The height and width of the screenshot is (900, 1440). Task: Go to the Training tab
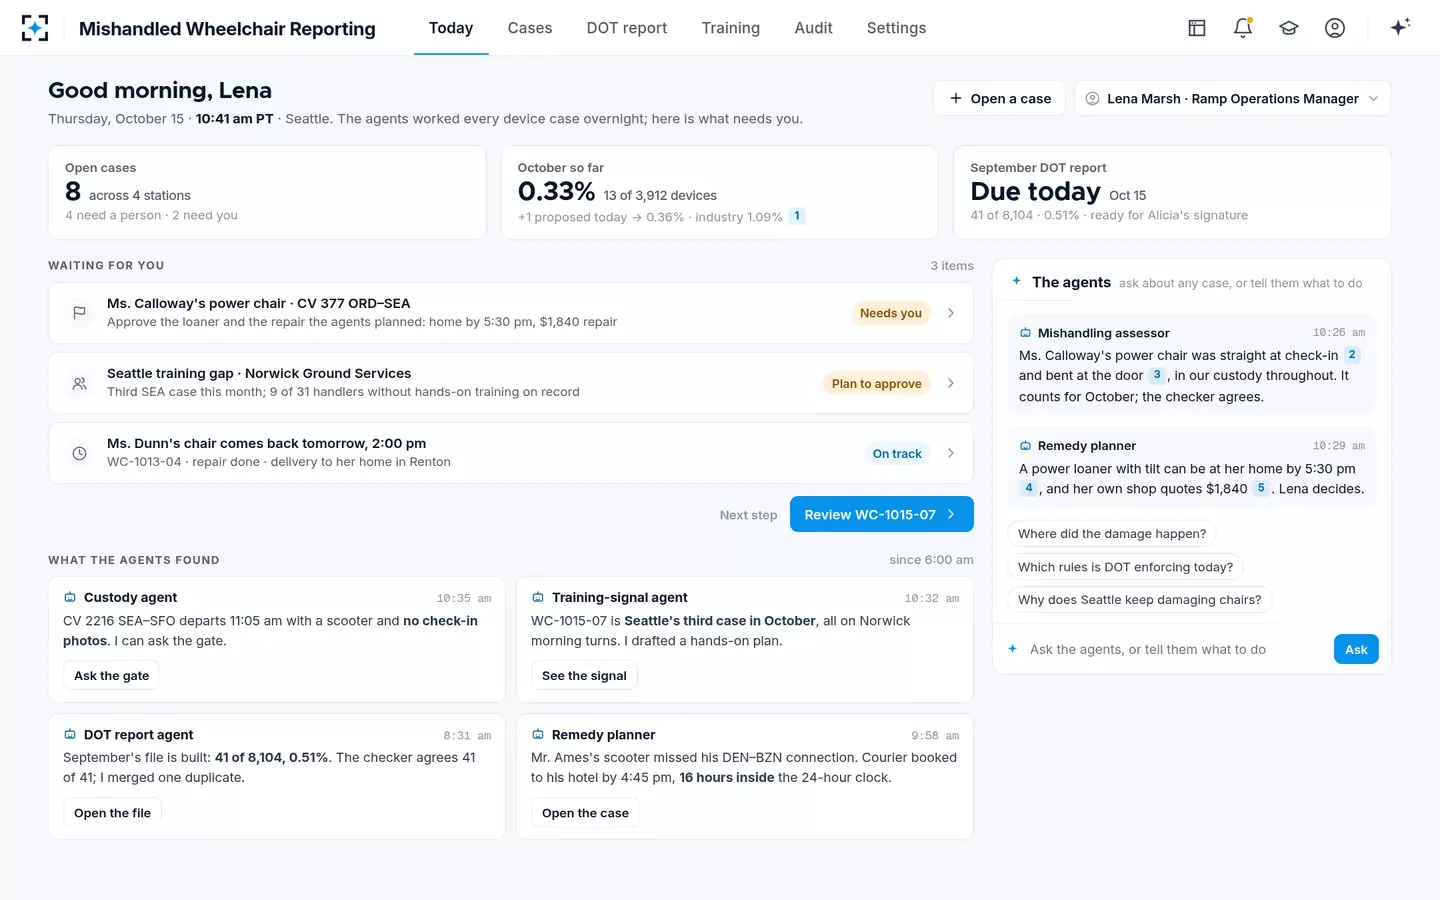731,28
